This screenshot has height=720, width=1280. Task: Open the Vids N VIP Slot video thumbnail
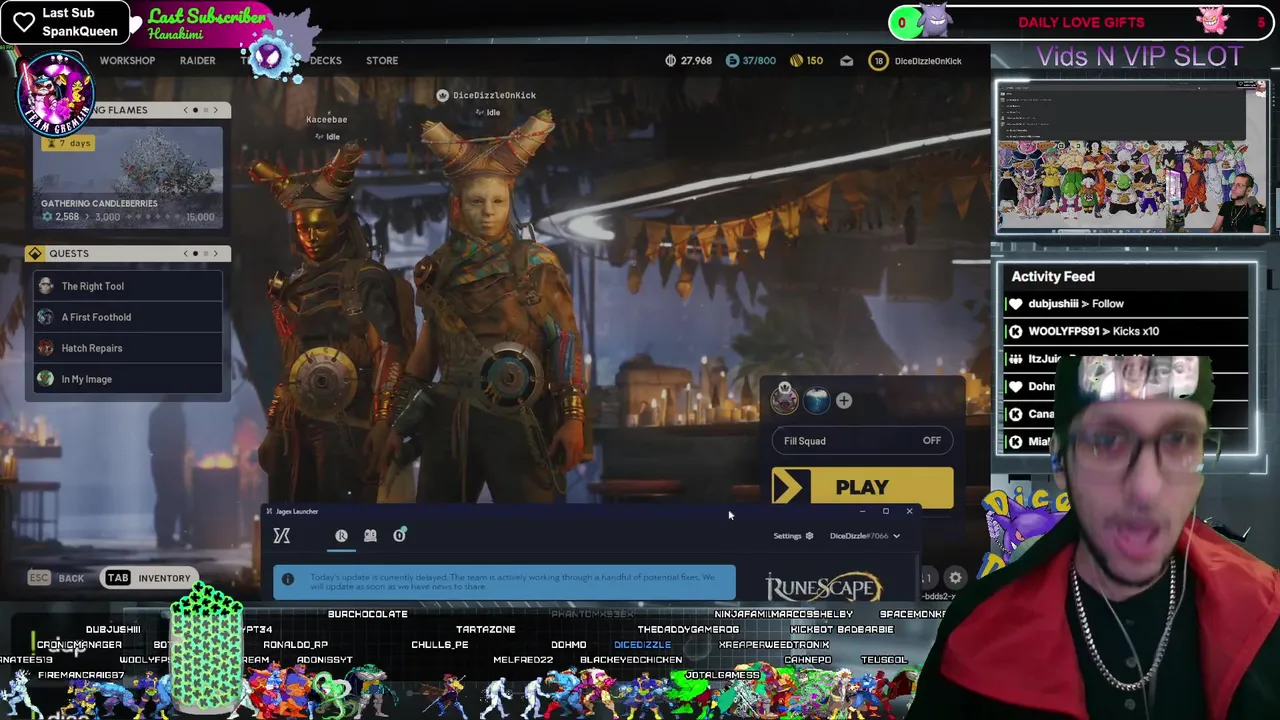pyautogui.click(x=1132, y=158)
